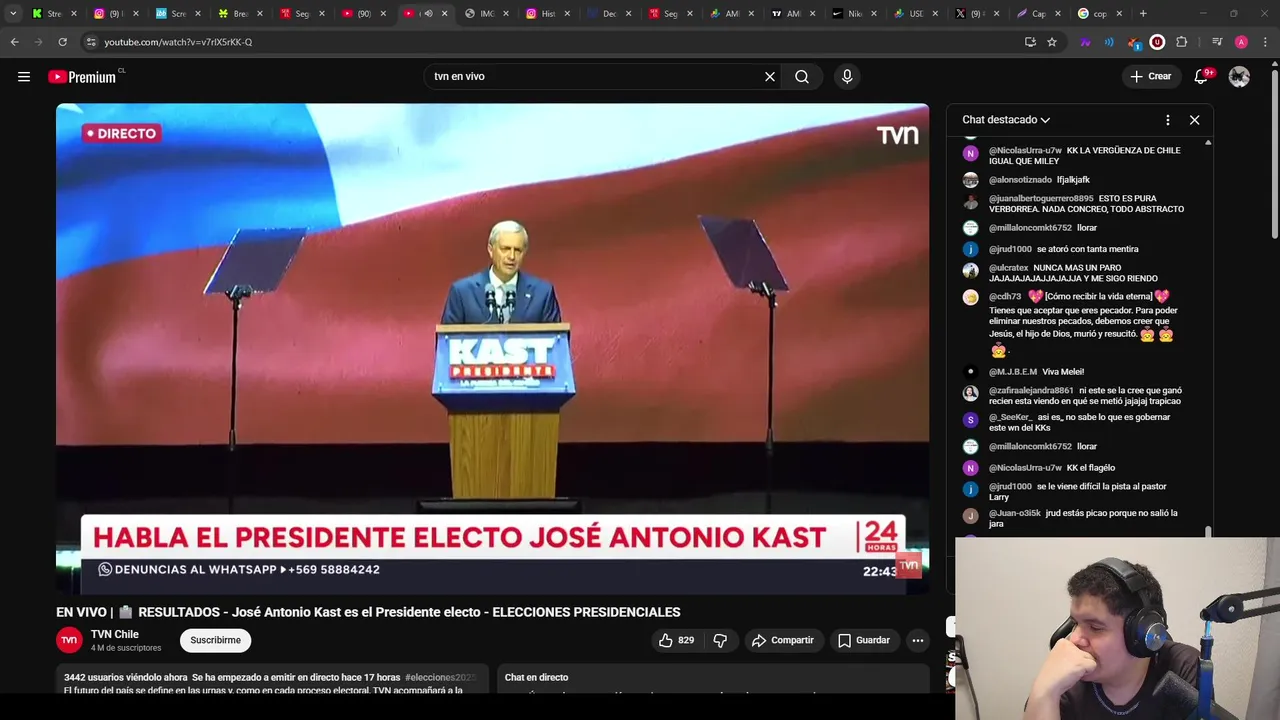
Task: Mute the playing tab via speaker icon
Action: [x=428, y=14]
